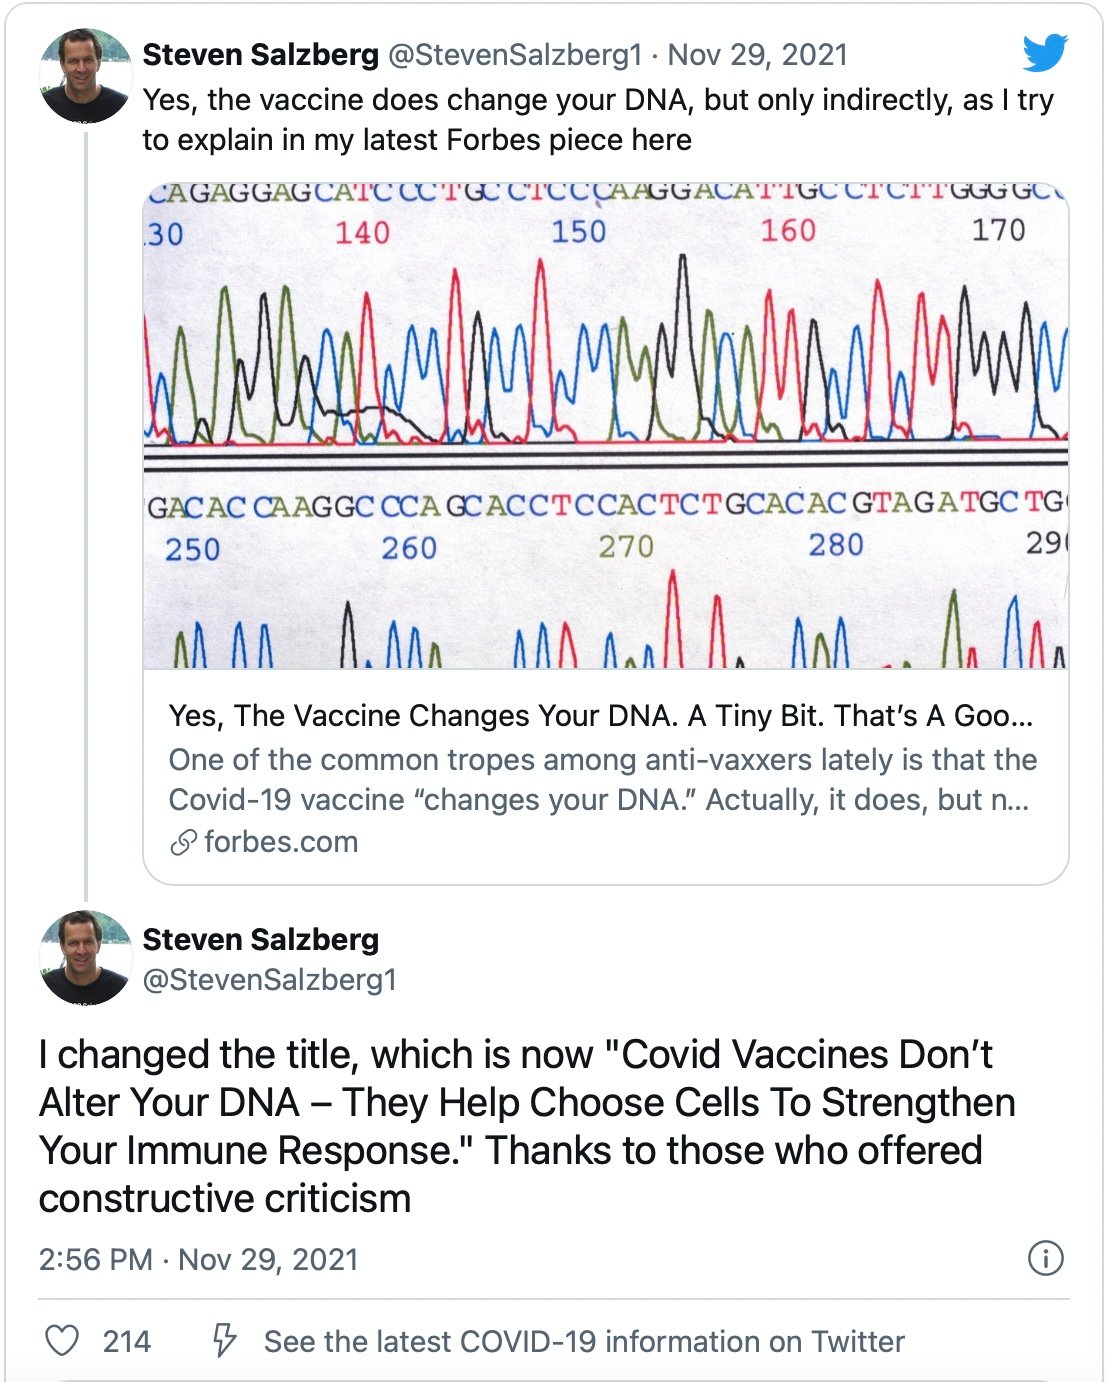Click the Twitter bird logo

pyautogui.click(x=1045, y=52)
